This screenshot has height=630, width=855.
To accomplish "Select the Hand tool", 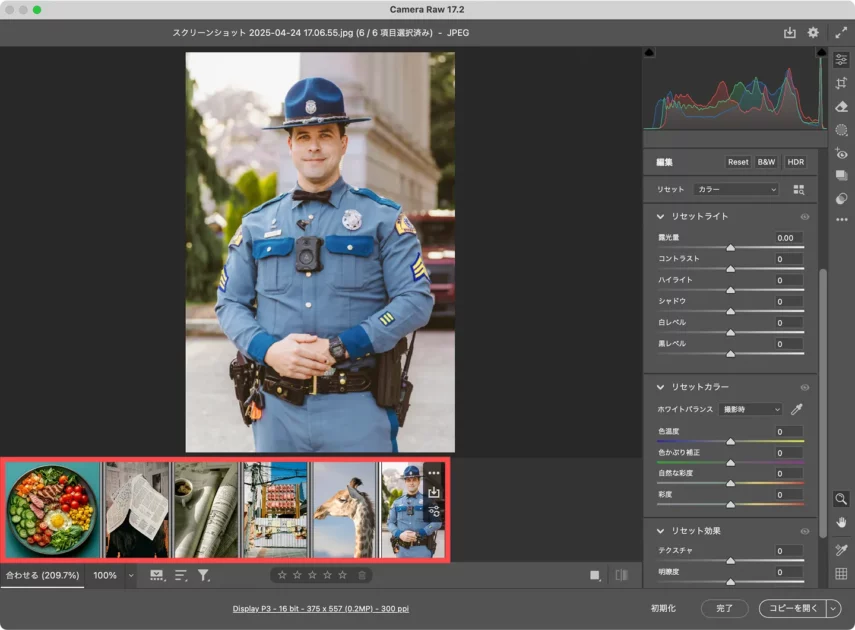I will click(x=841, y=521).
